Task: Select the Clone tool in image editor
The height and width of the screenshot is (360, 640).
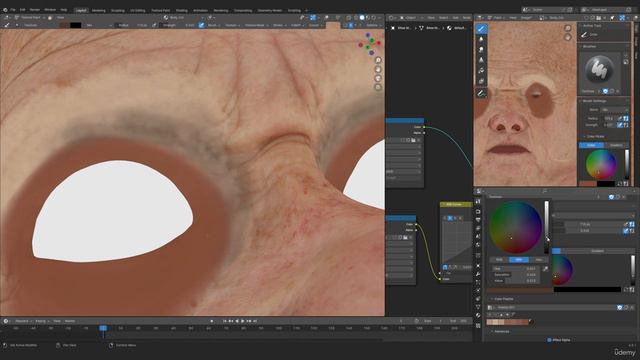Action: (481, 60)
